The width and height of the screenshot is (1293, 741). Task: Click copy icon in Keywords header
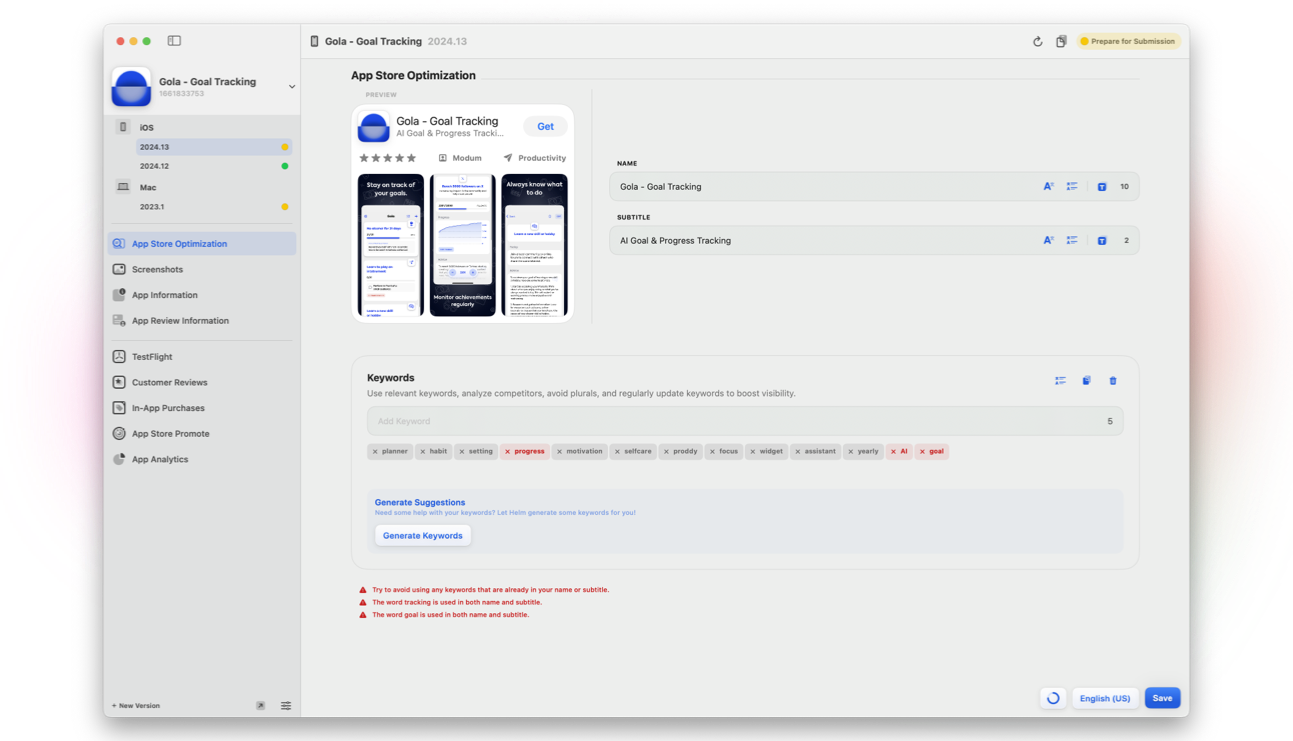pyautogui.click(x=1086, y=381)
